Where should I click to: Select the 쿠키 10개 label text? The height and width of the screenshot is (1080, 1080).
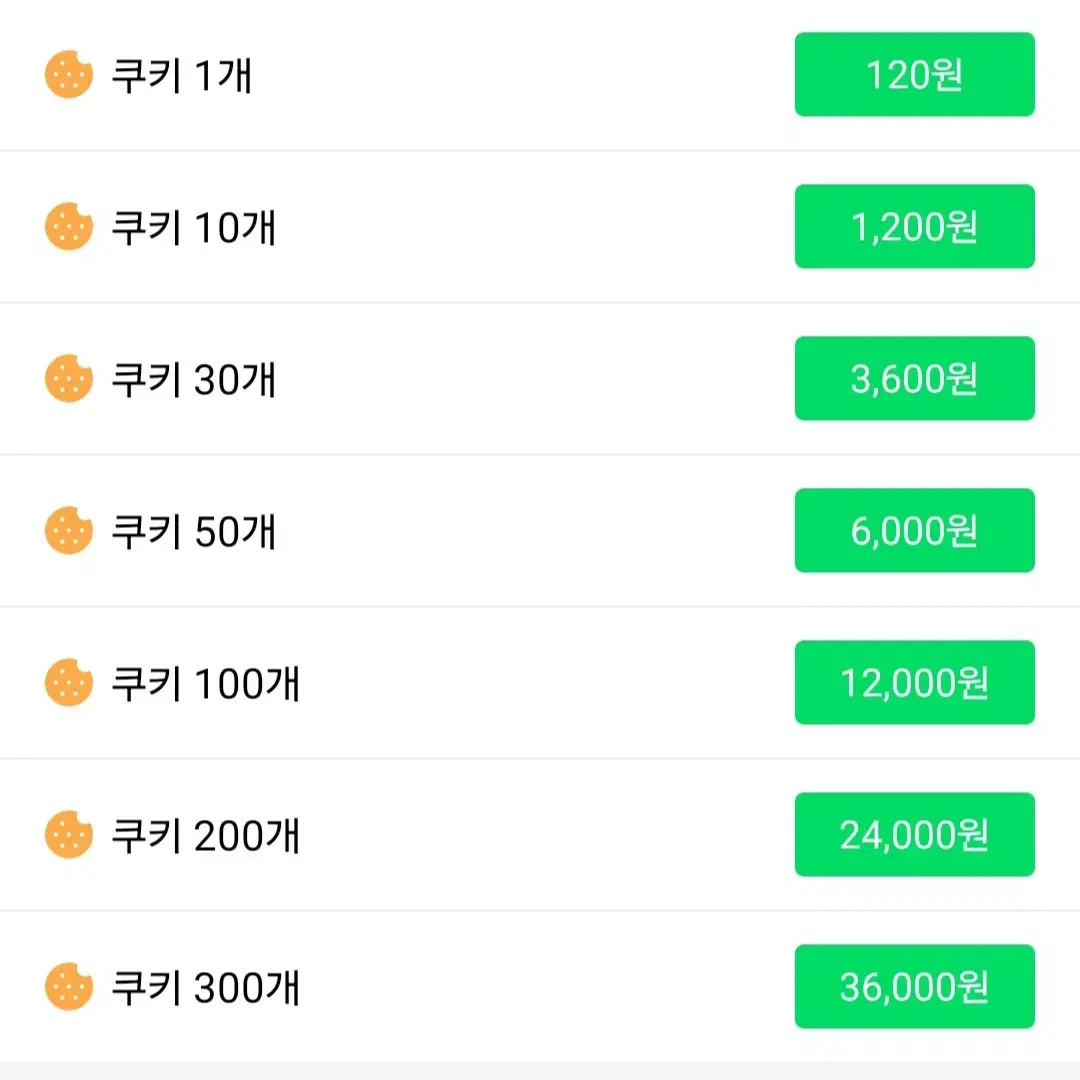point(194,227)
